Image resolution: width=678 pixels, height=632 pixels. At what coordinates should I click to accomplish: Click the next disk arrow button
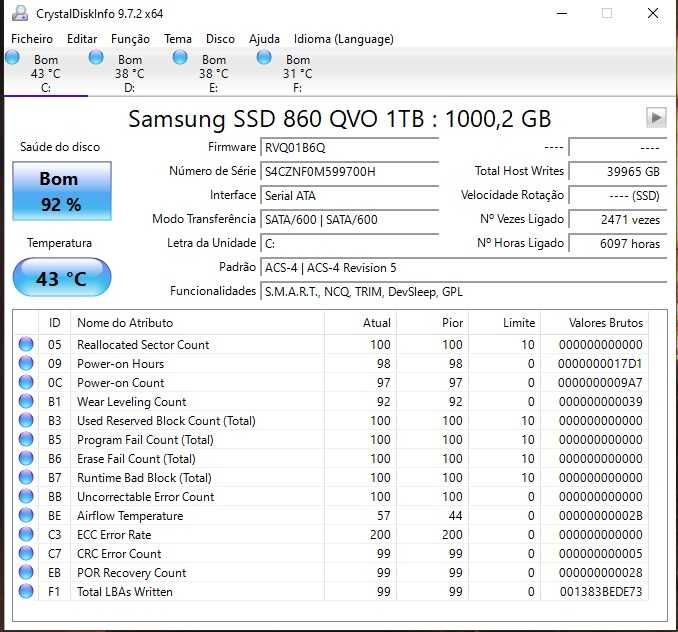(x=656, y=118)
